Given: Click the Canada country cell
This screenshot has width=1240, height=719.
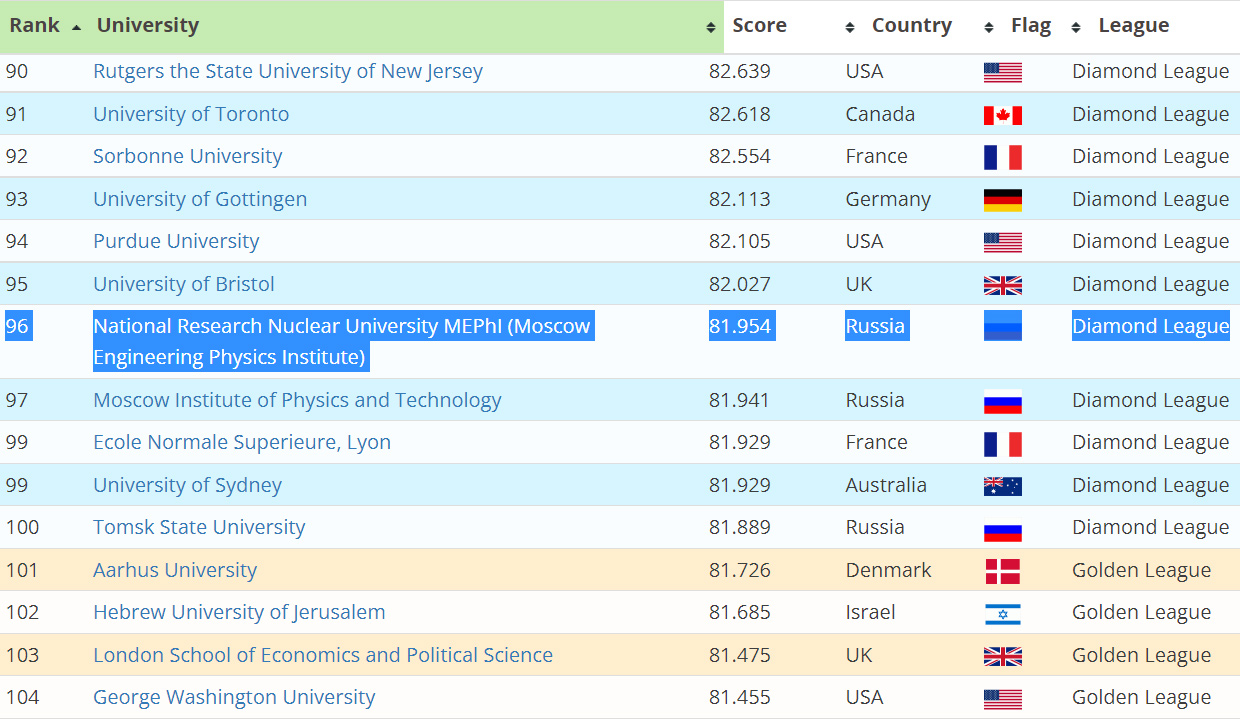Looking at the screenshot, I should click(880, 114).
